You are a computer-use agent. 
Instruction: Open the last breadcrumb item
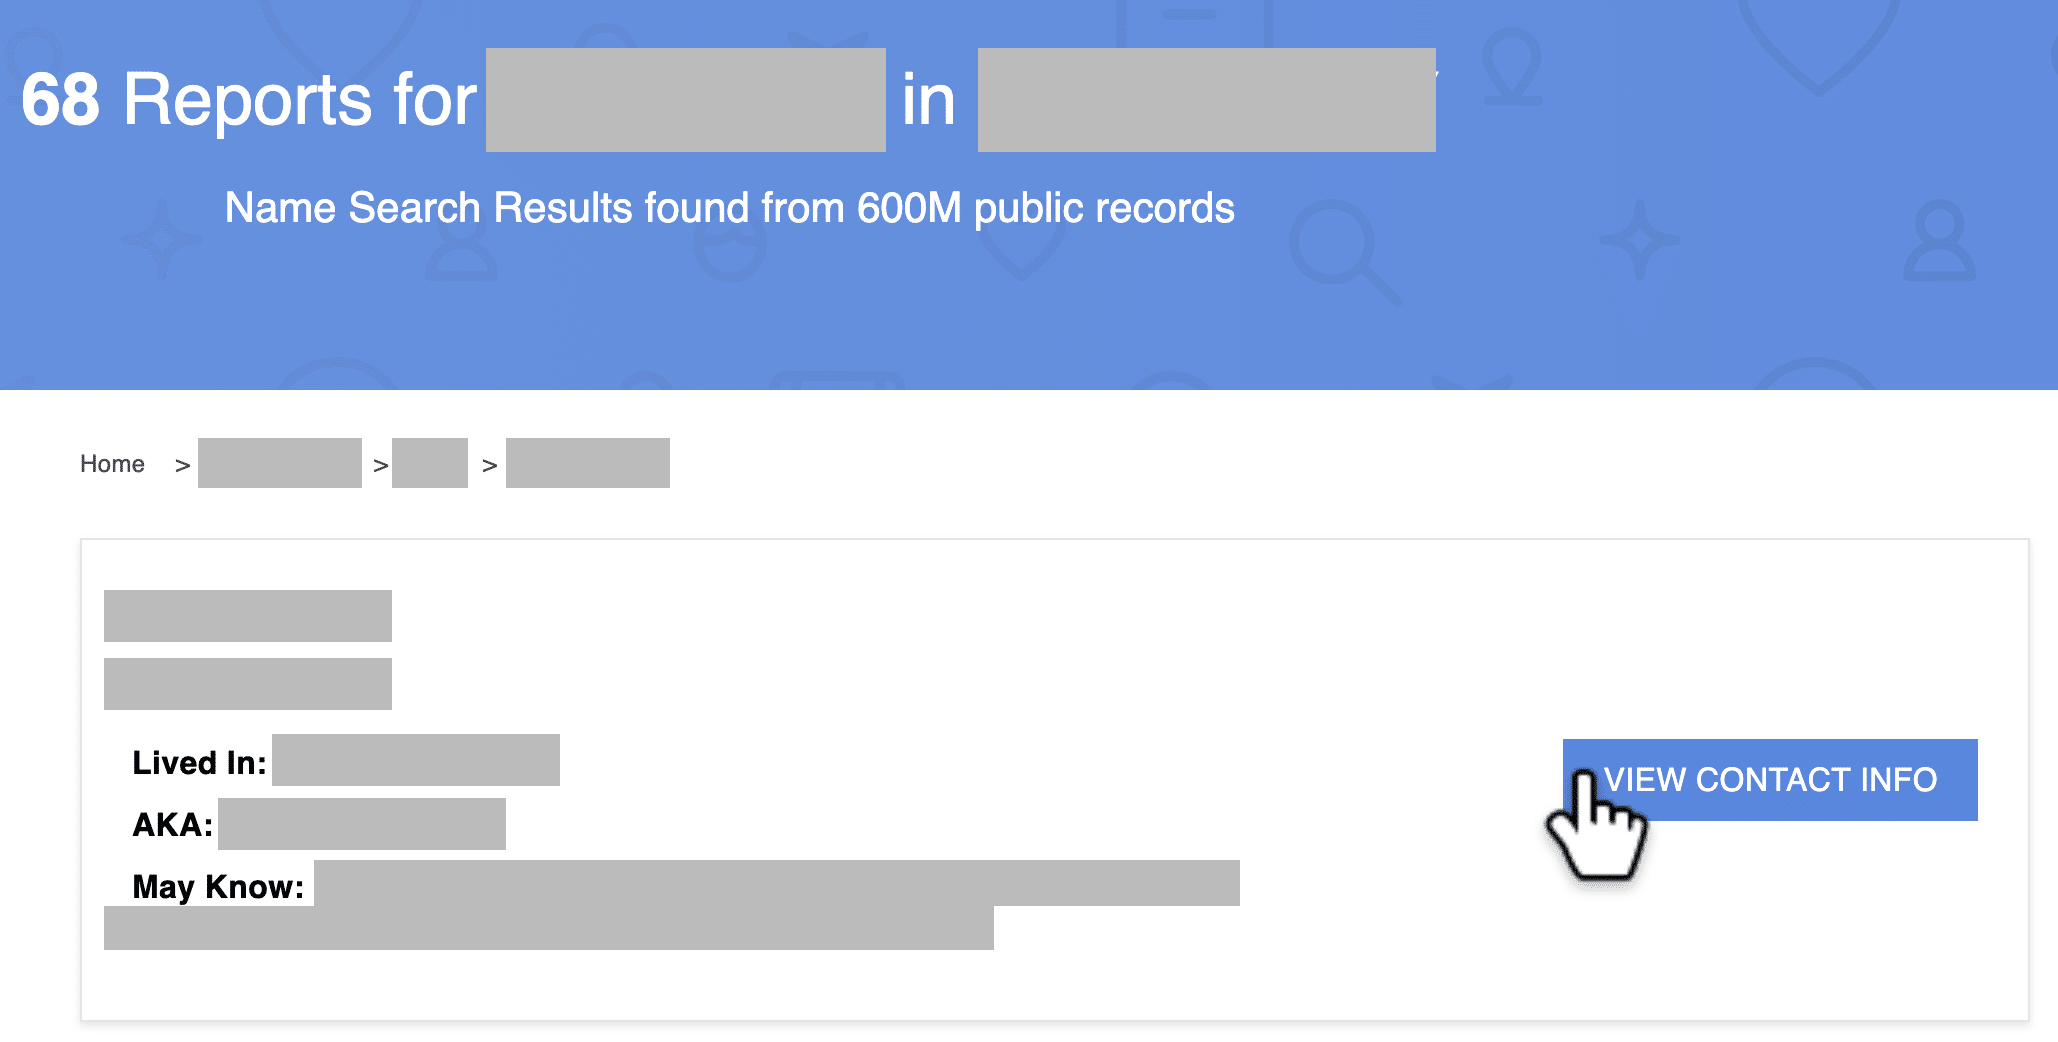click(x=588, y=463)
